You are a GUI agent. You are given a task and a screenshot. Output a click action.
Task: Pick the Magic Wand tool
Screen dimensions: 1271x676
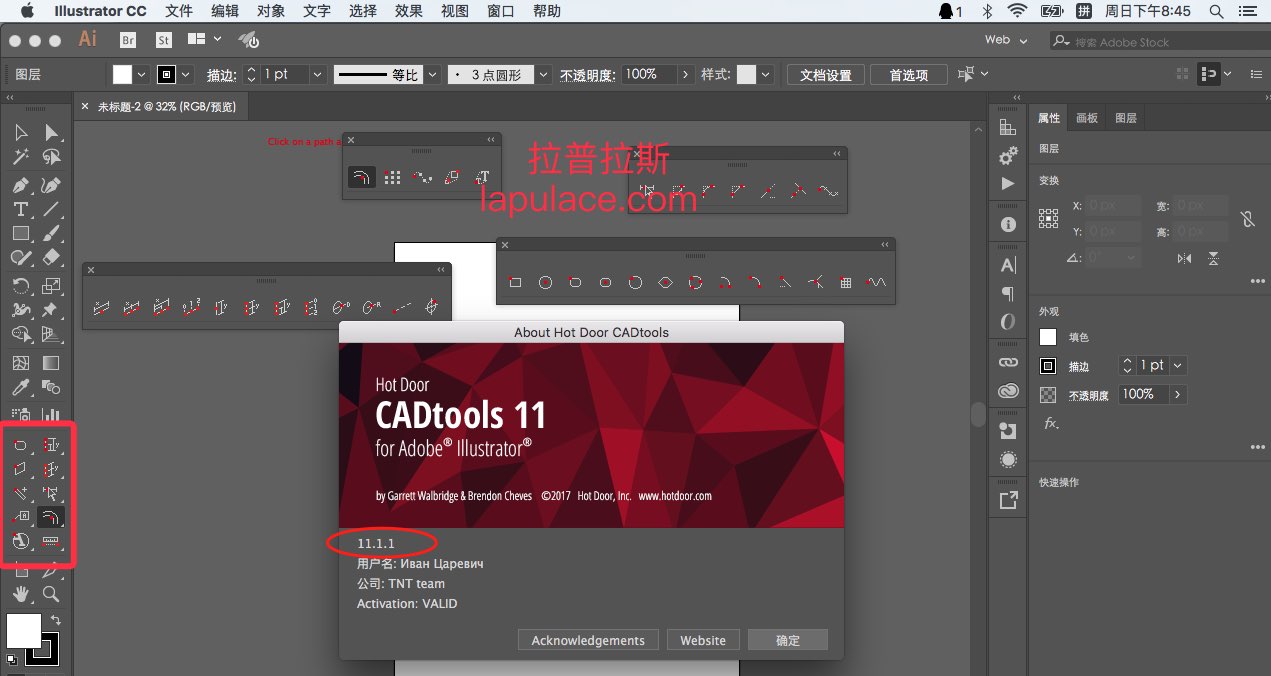pyautogui.click(x=21, y=158)
